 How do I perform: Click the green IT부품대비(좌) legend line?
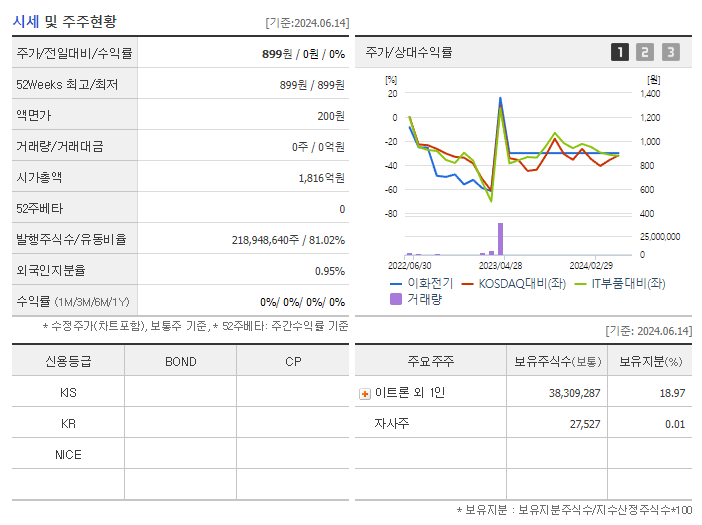point(581,284)
